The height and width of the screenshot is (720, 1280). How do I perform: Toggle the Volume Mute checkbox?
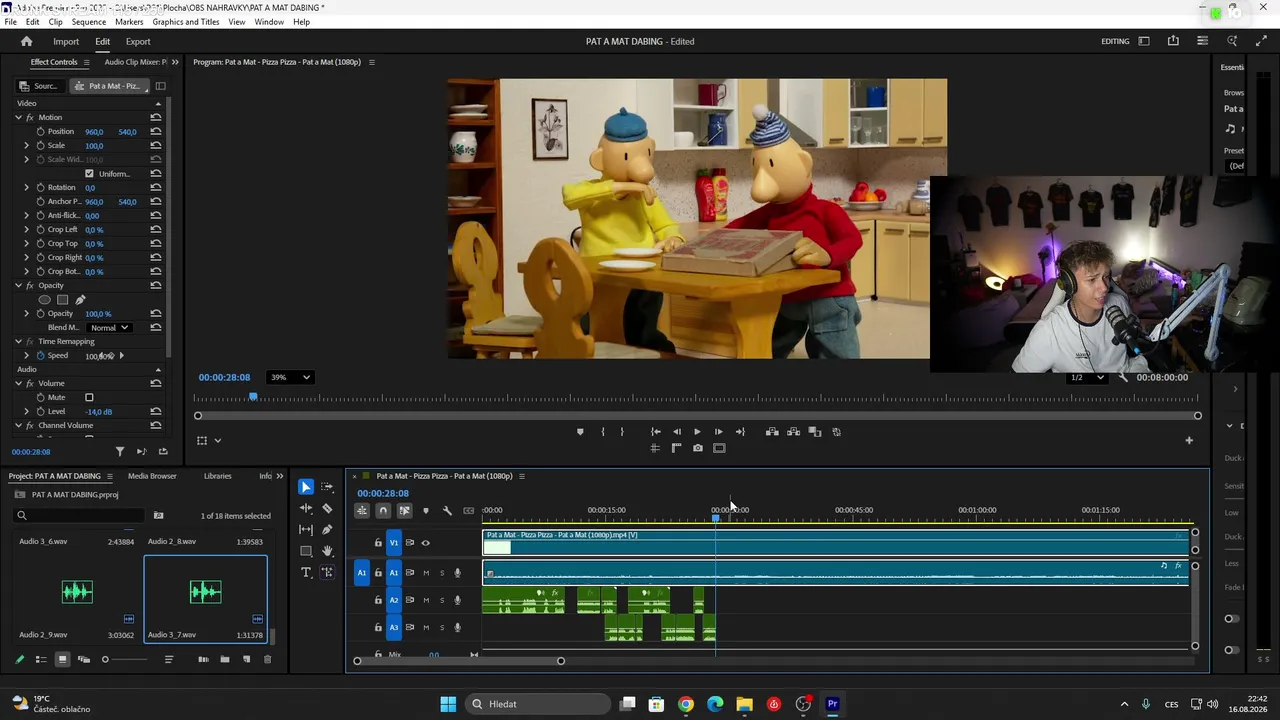(x=89, y=398)
